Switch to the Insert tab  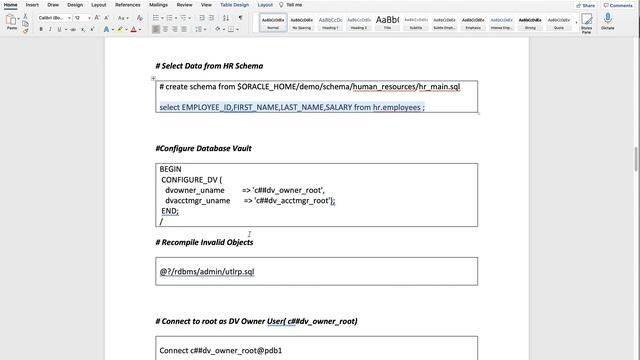click(32, 5)
